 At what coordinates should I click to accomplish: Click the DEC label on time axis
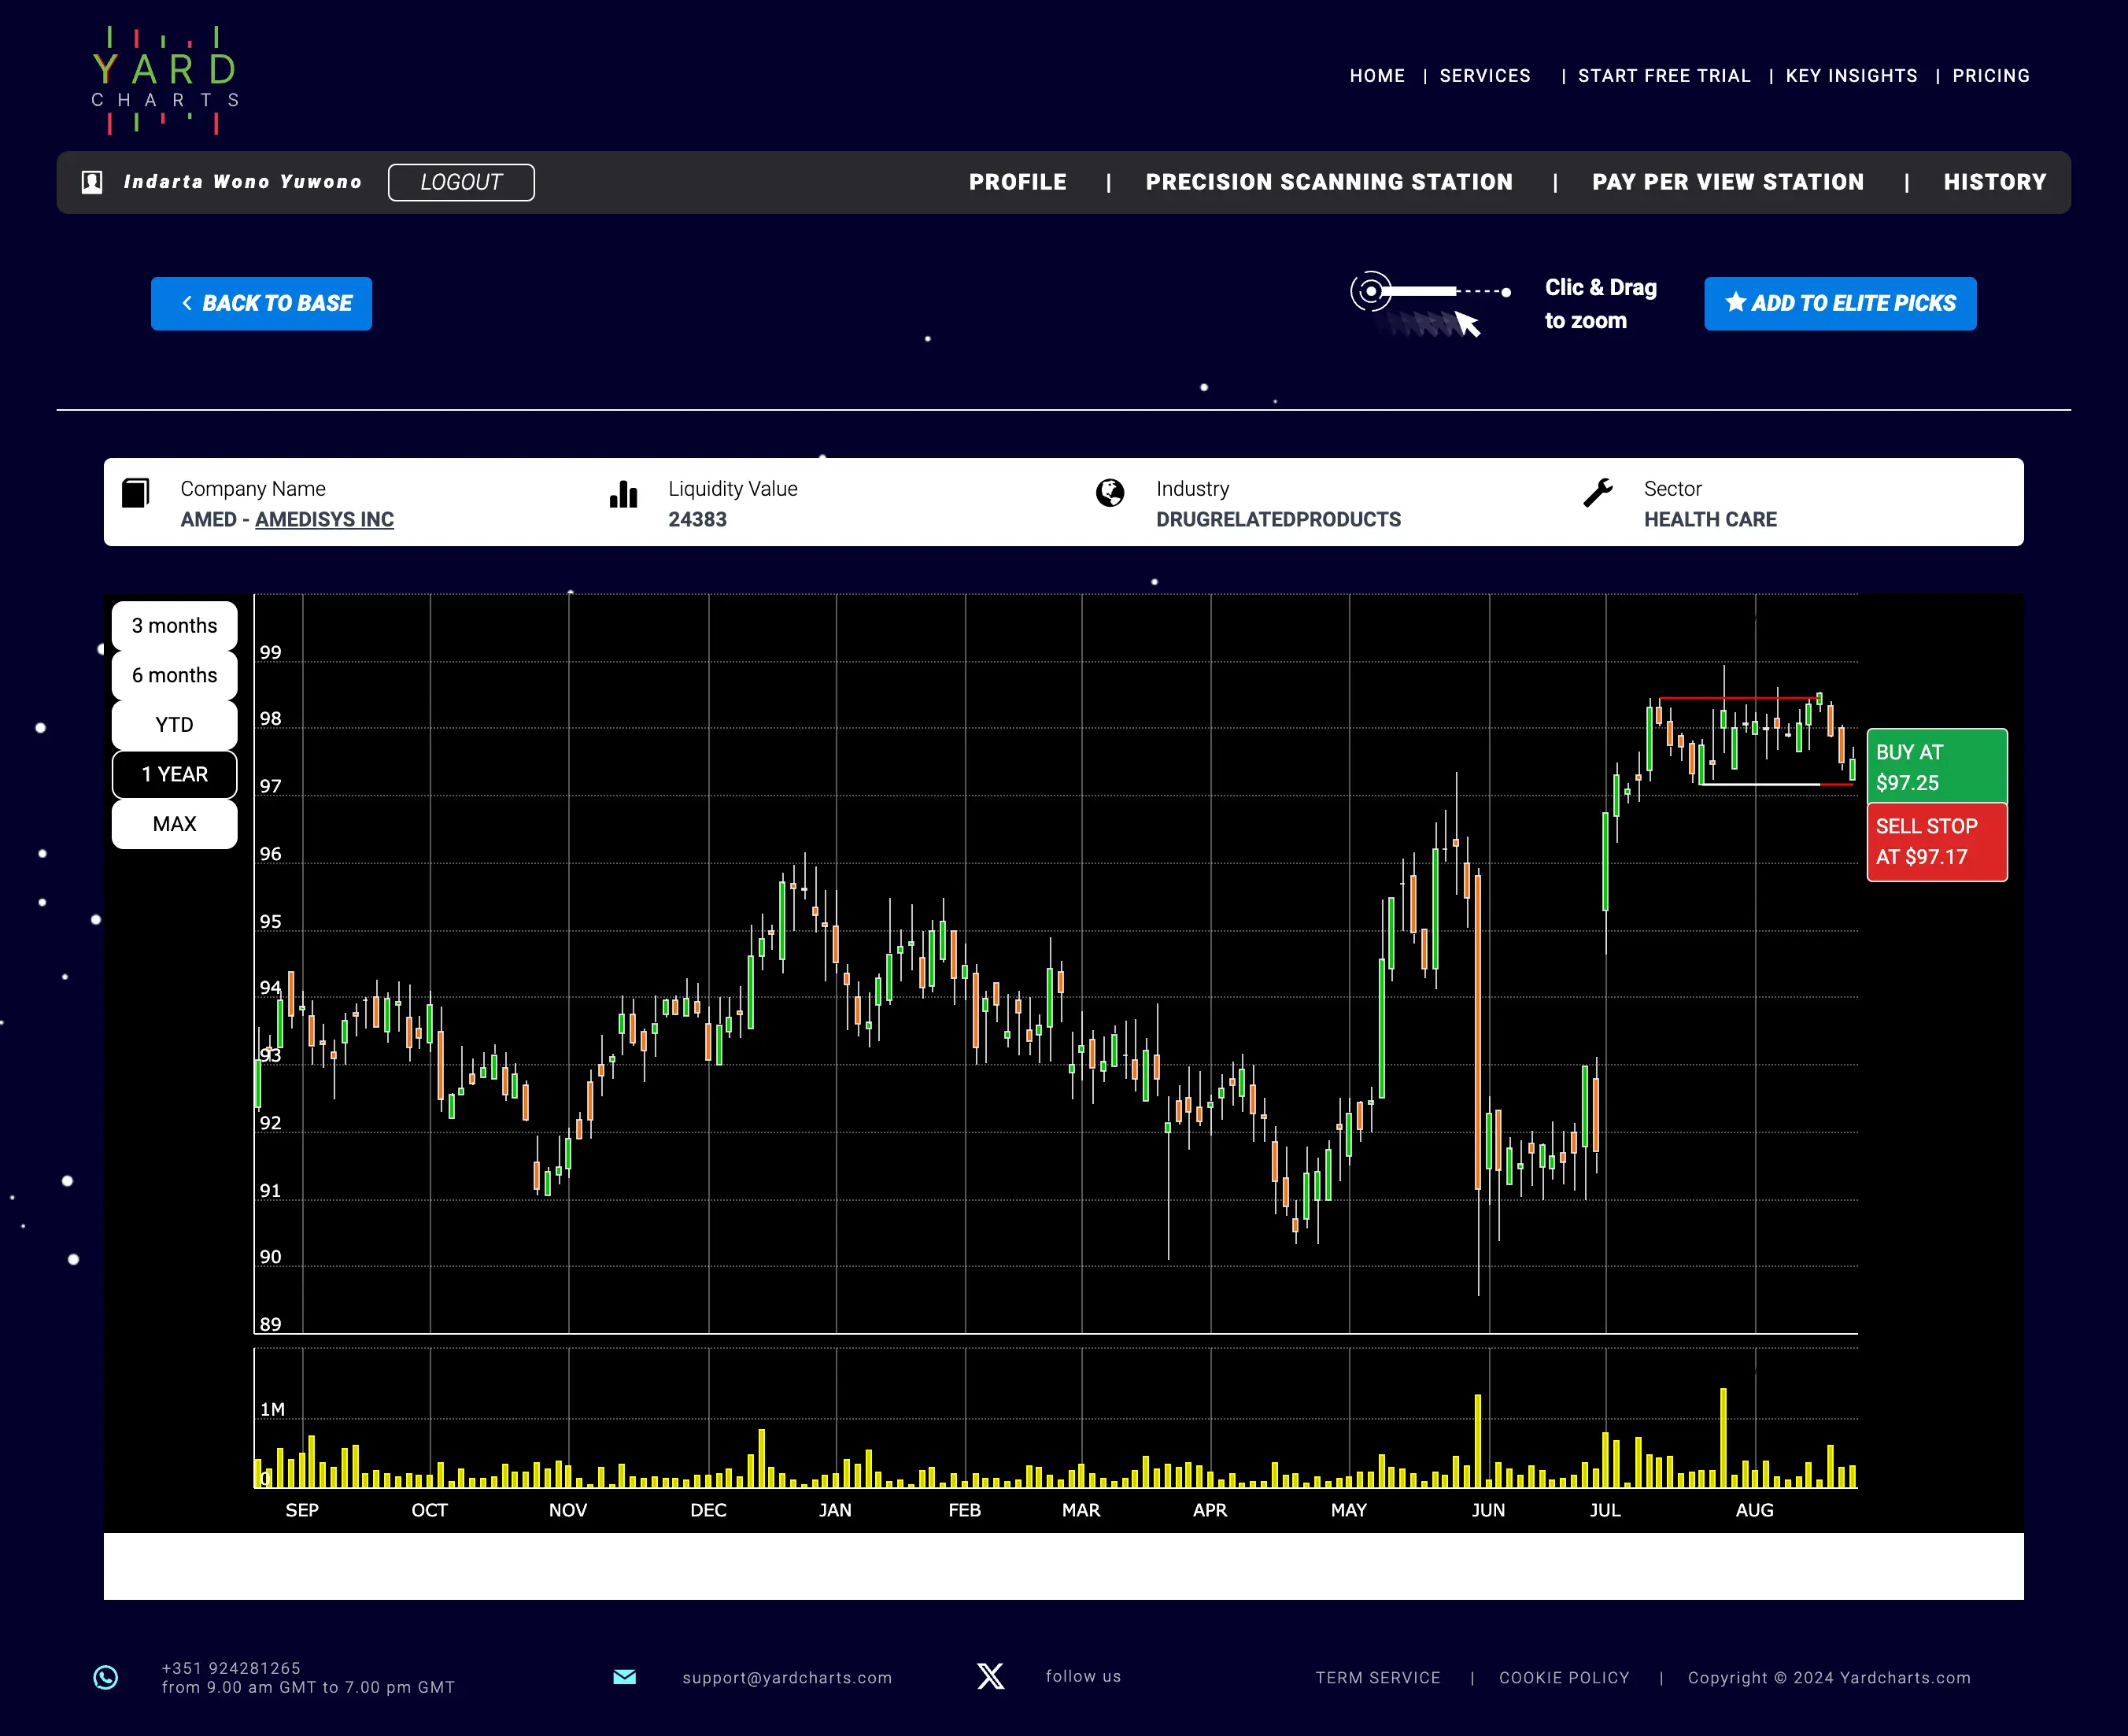[708, 1510]
